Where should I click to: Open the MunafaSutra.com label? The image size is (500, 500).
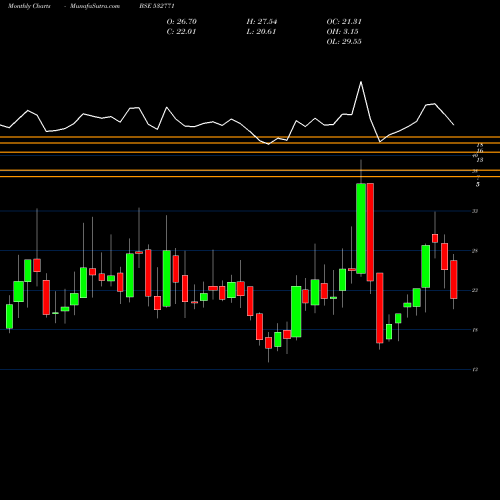(95, 6)
